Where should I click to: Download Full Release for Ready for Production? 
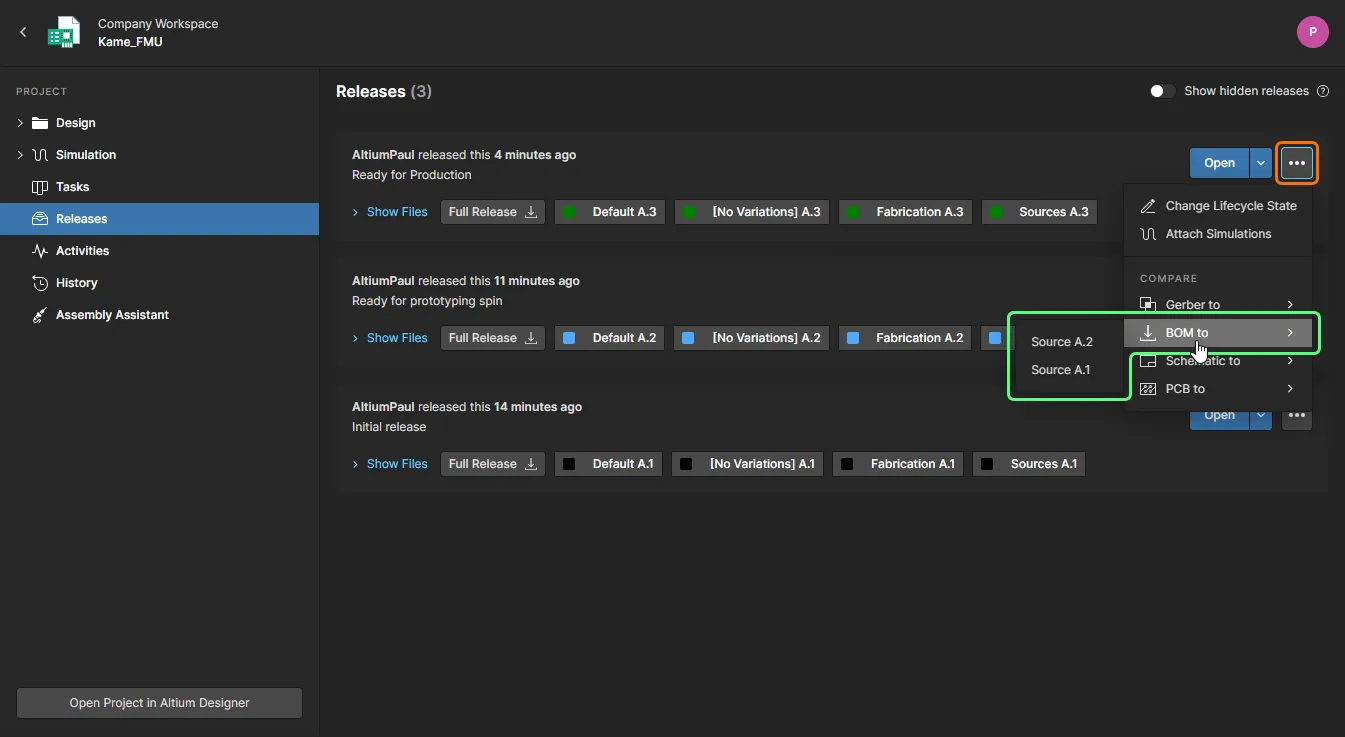[493, 212]
